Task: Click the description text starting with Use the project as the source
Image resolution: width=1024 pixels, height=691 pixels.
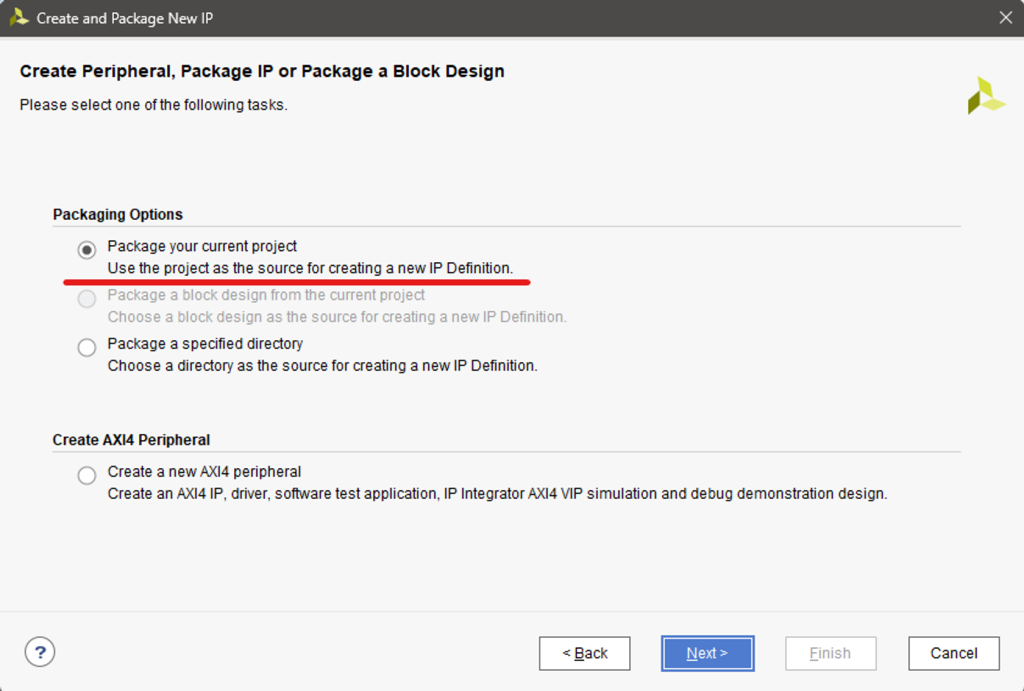Action: click(x=310, y=268)
